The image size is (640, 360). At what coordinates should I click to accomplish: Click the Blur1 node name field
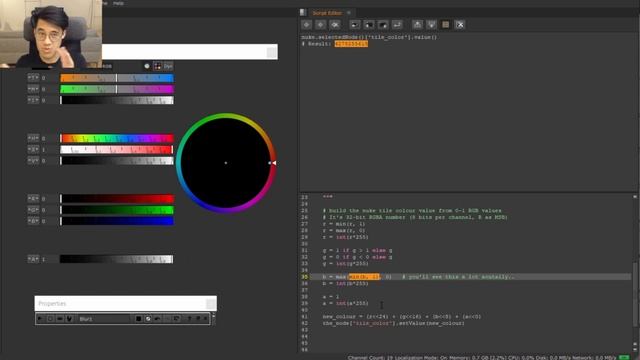click(x=103, y=319)
